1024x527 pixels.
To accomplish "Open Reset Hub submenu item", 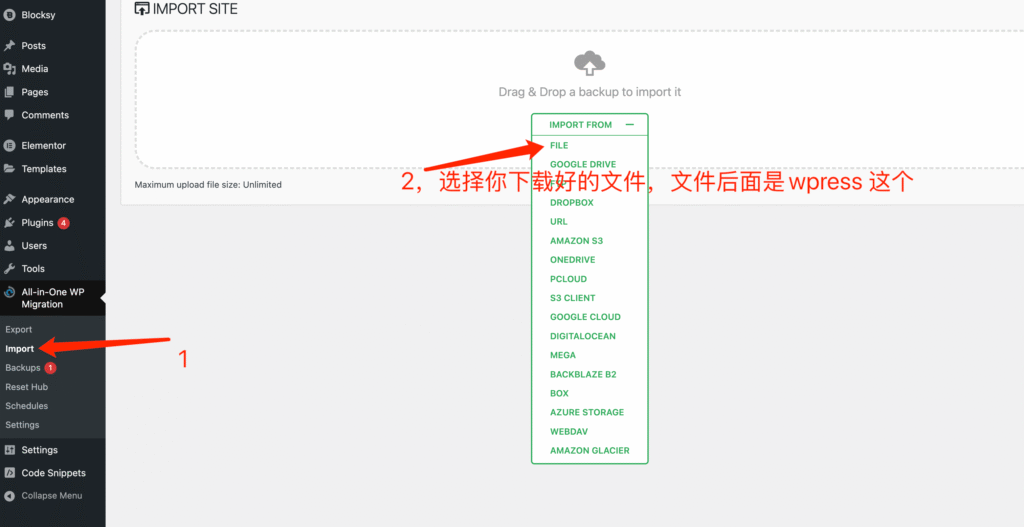I will point(26,387).
